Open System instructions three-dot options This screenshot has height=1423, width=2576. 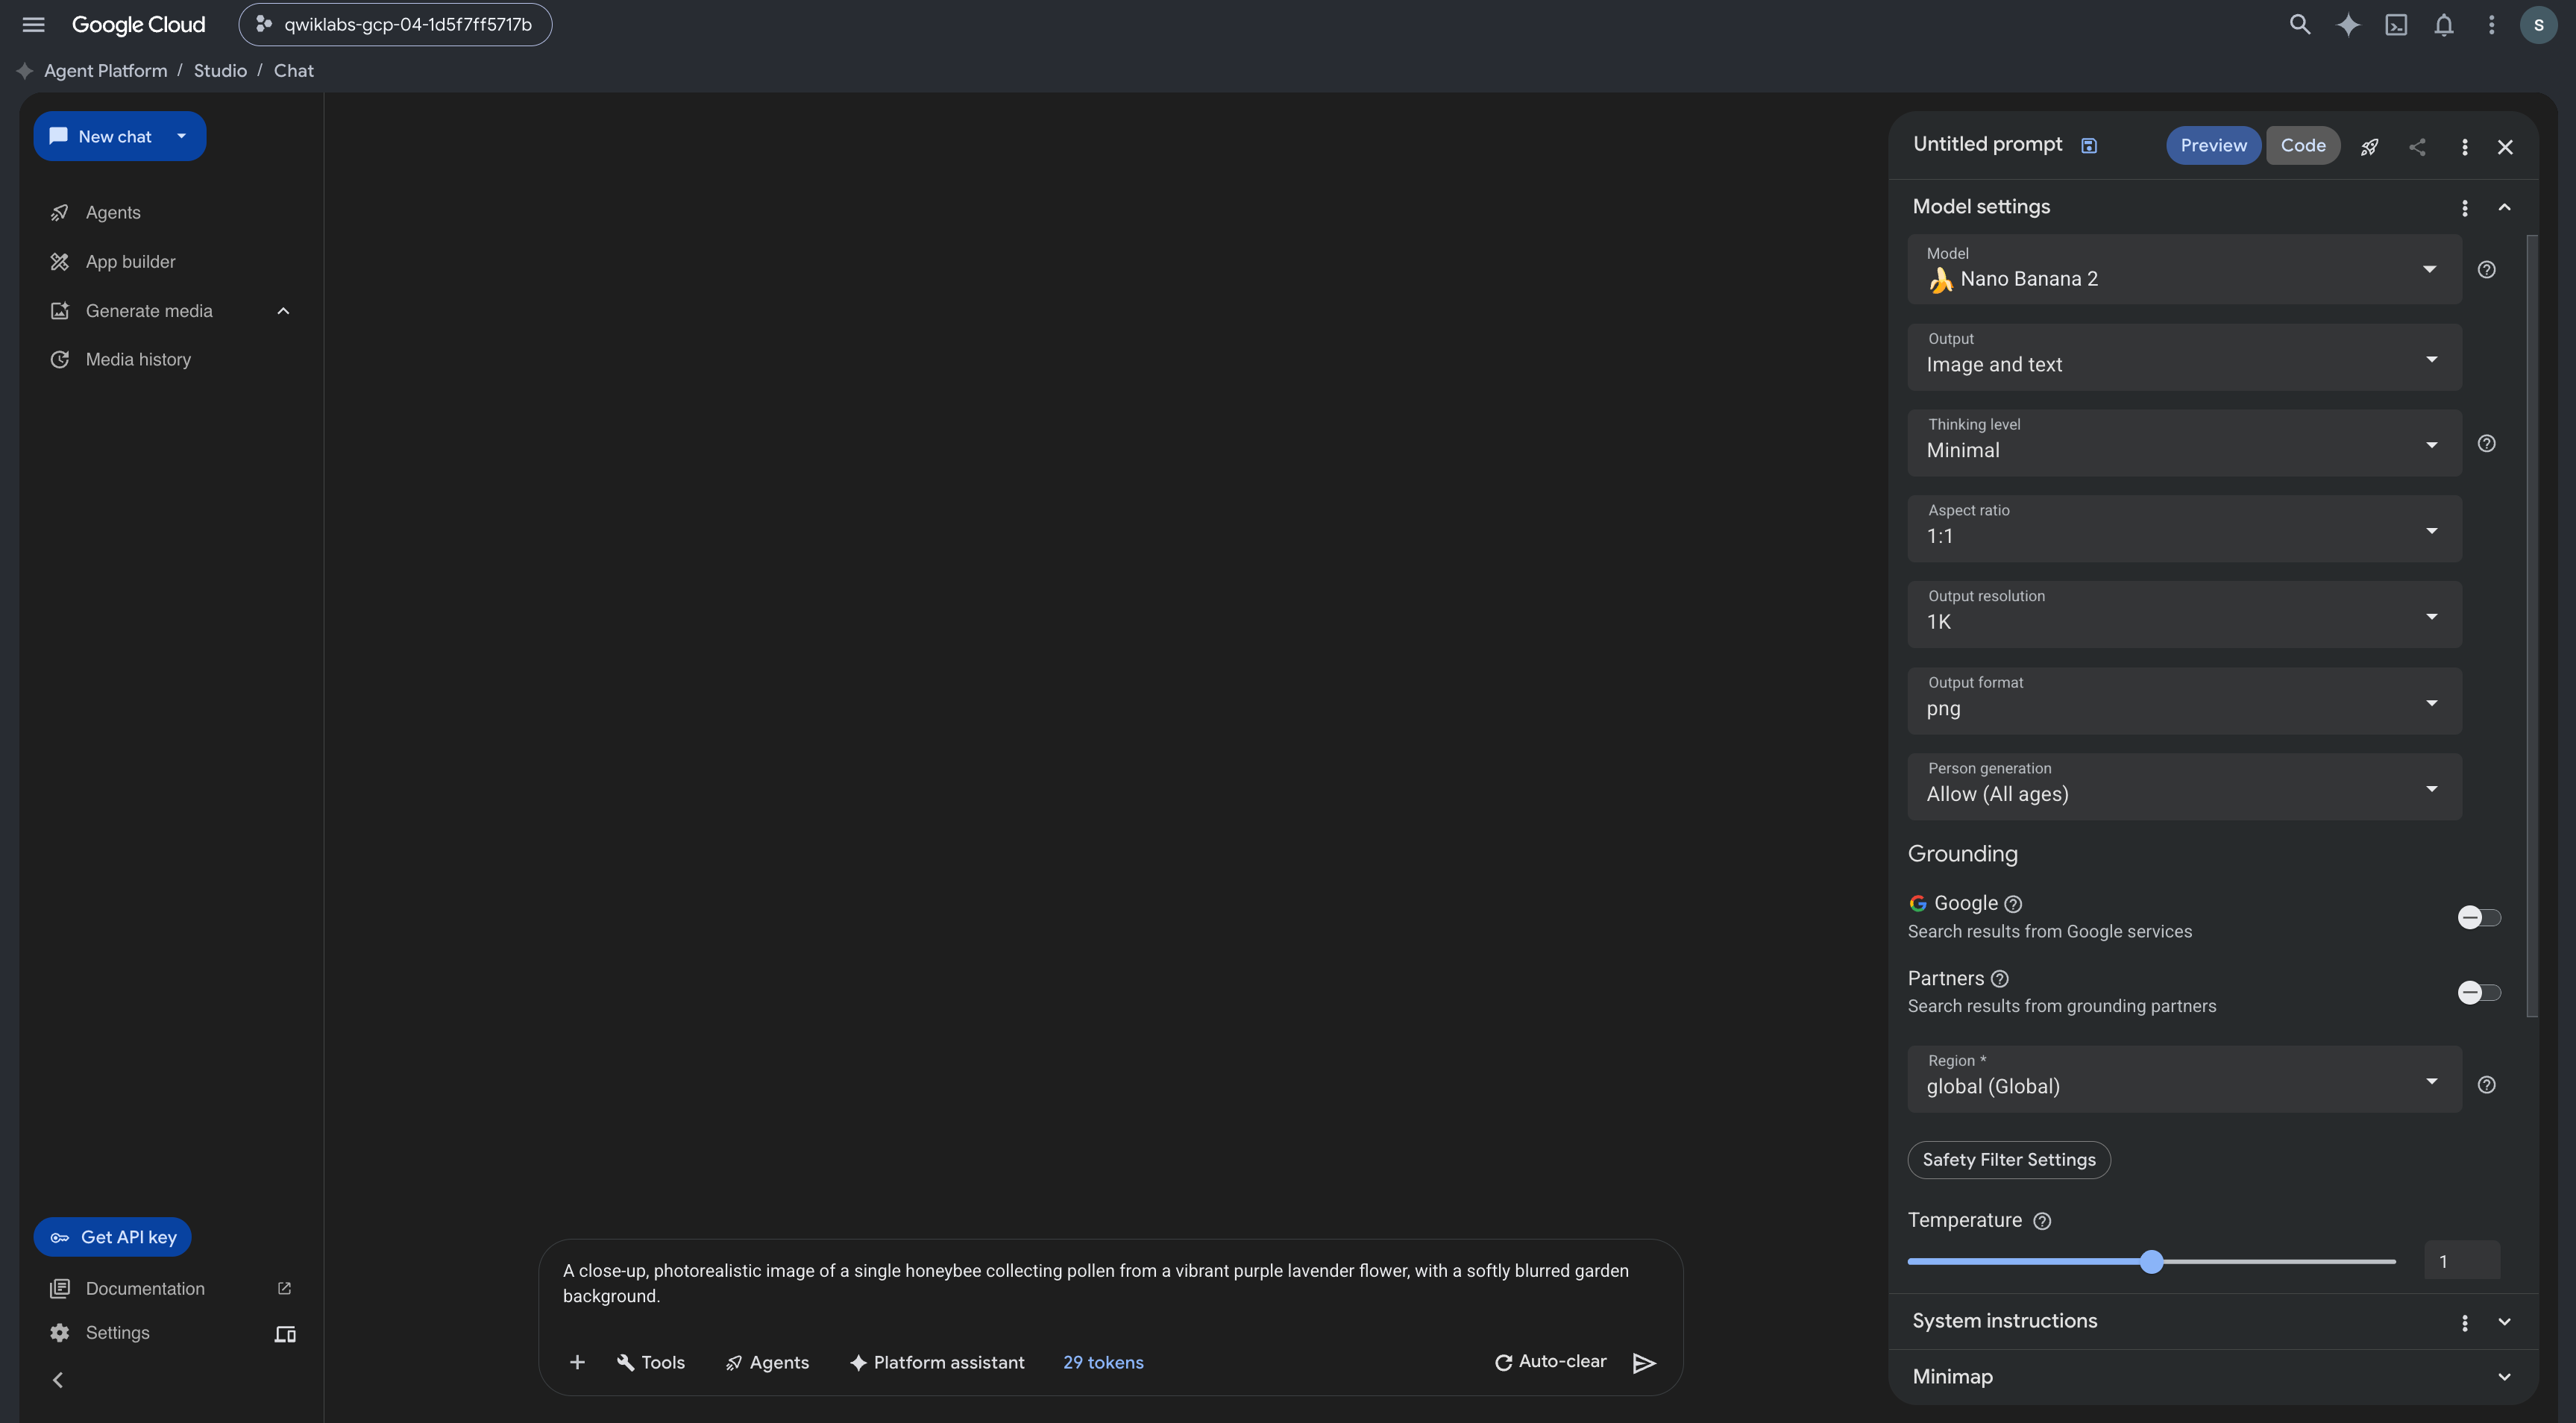click(x=2465, y=1323)
